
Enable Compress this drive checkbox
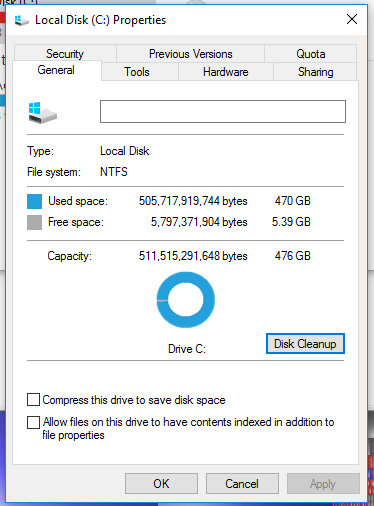pyautogui.click(x=33, y=399)
